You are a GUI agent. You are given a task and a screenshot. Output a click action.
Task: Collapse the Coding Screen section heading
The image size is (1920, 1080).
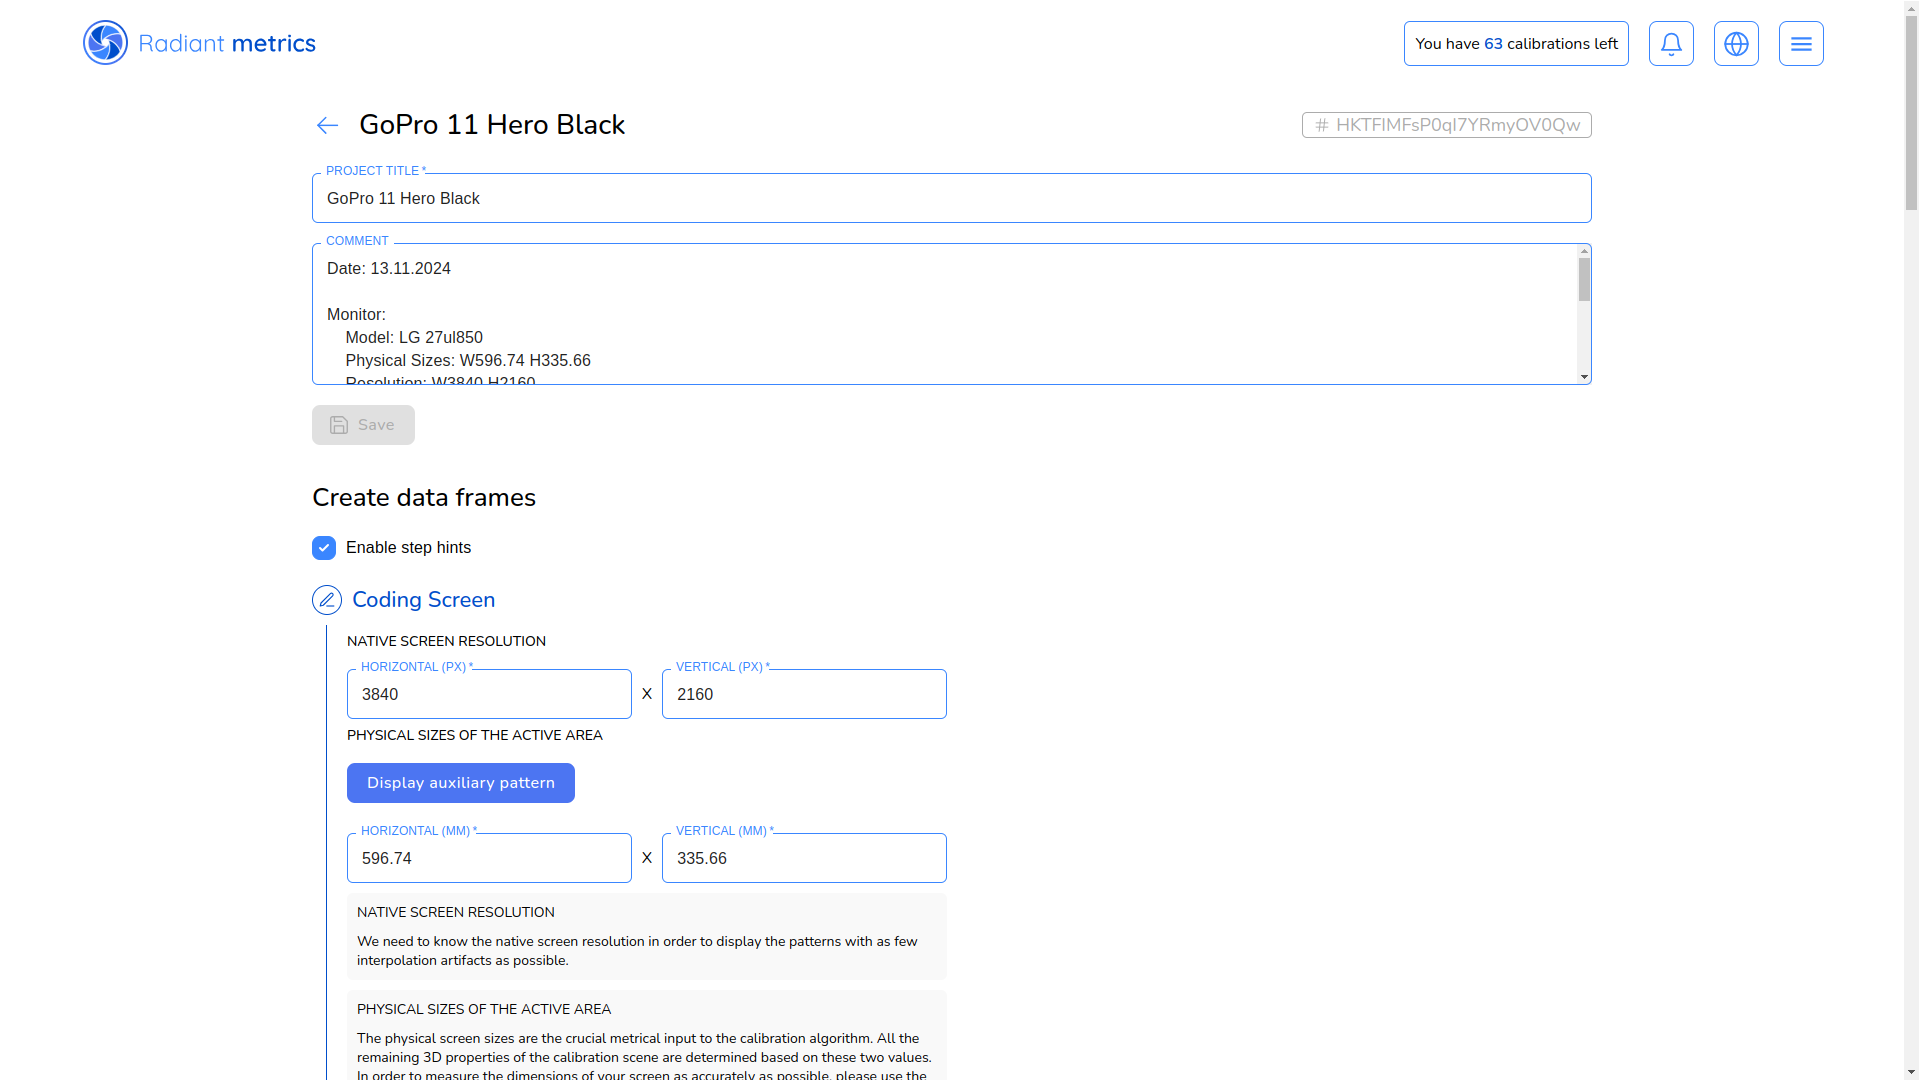[423, 600]
